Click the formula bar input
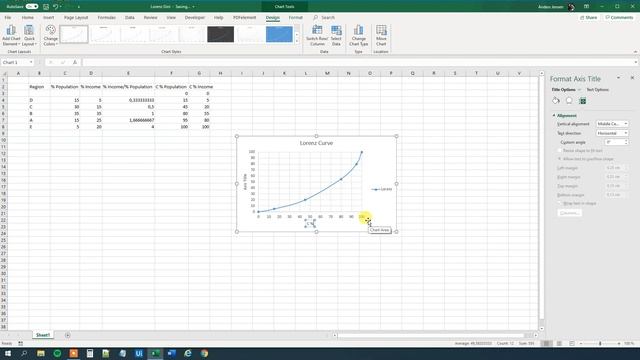 (x=359, y=62)
